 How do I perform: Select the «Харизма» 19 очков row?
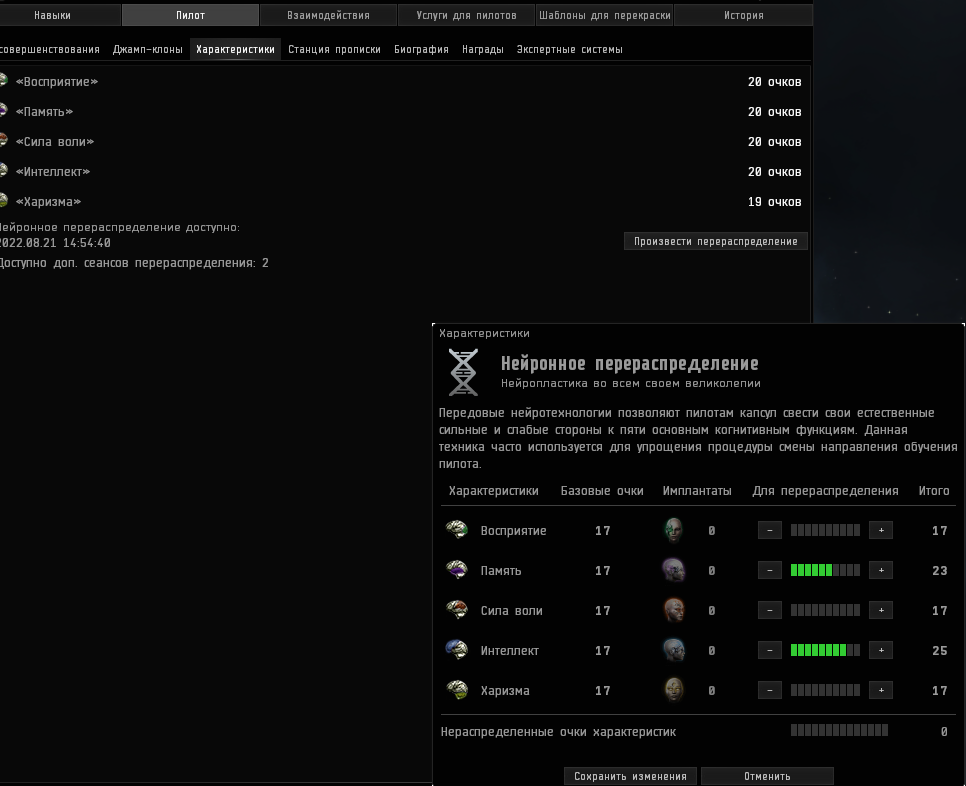(x=404, y=202)
